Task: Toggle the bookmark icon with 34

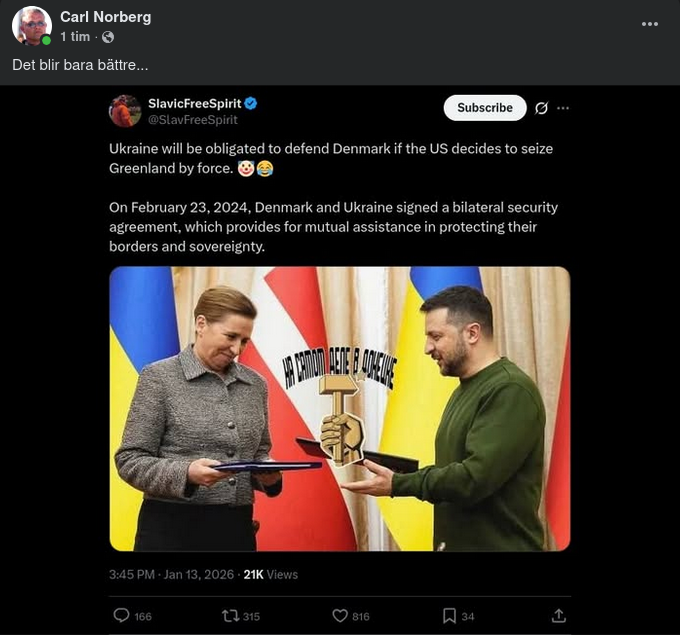Action: [x=450, y=615]
